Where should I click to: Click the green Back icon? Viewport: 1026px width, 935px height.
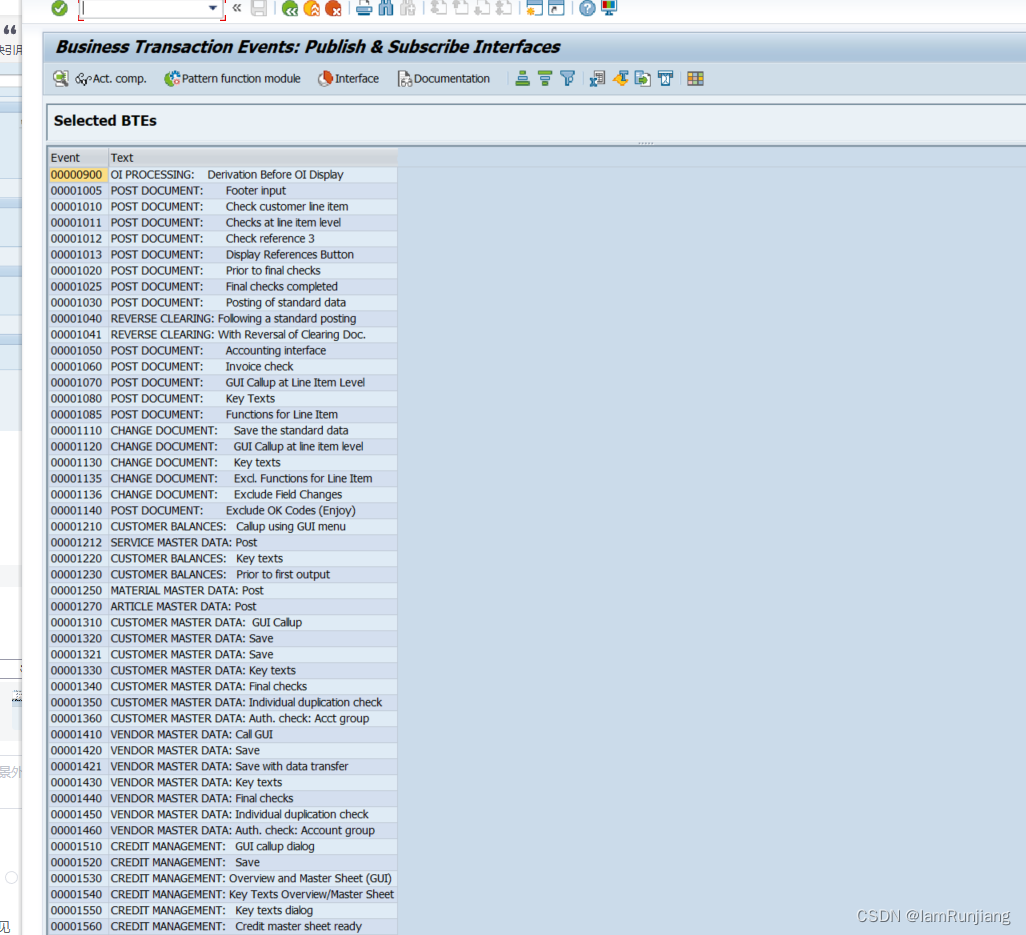pyautogui.click(x=290, y=8)
